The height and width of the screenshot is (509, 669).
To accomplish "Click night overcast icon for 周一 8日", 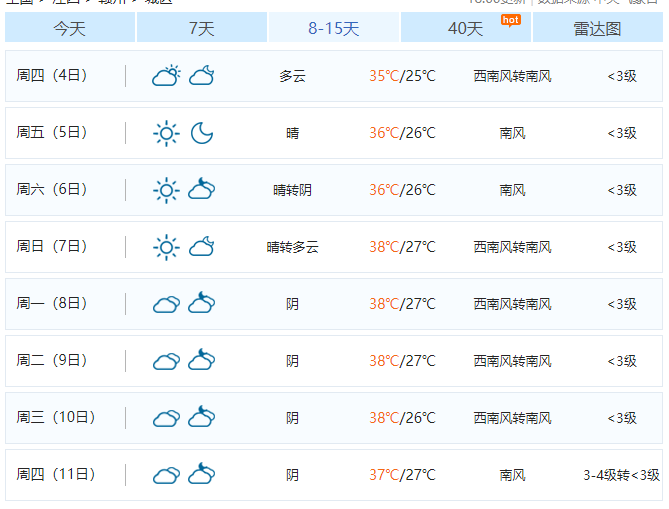I will point(202,303).
